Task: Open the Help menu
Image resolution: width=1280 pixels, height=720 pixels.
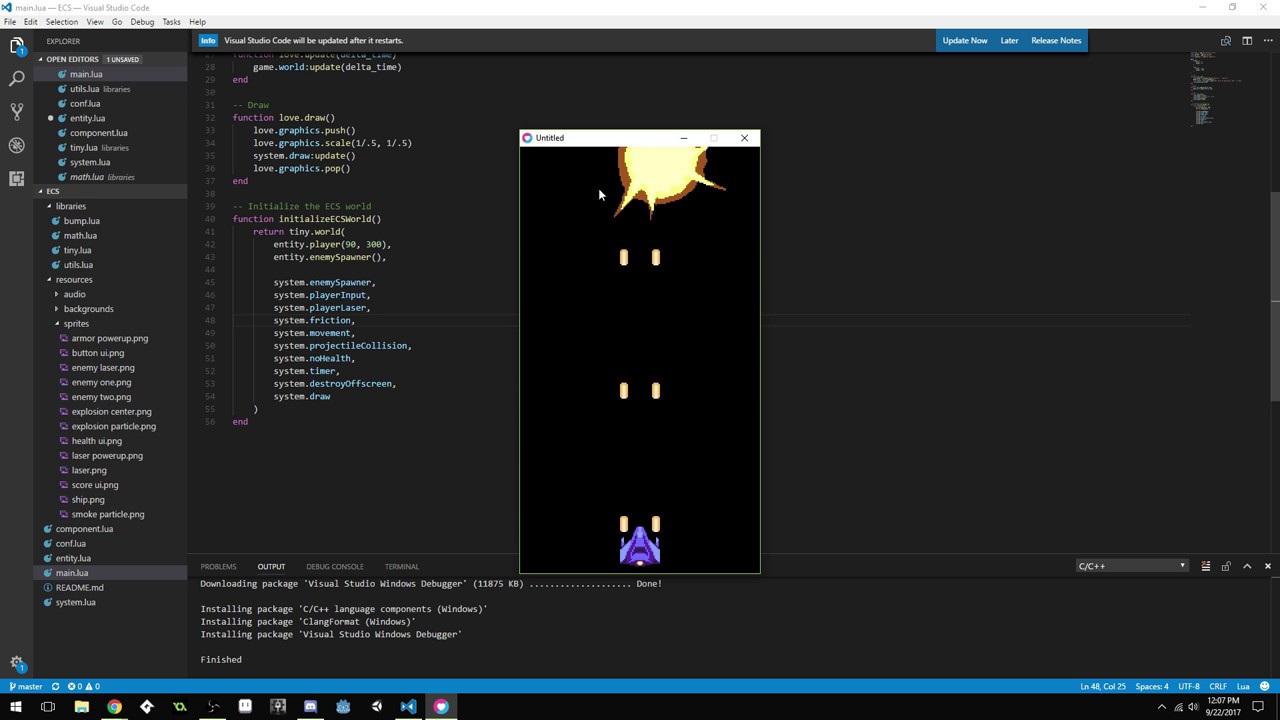Action: coord(197,22)
